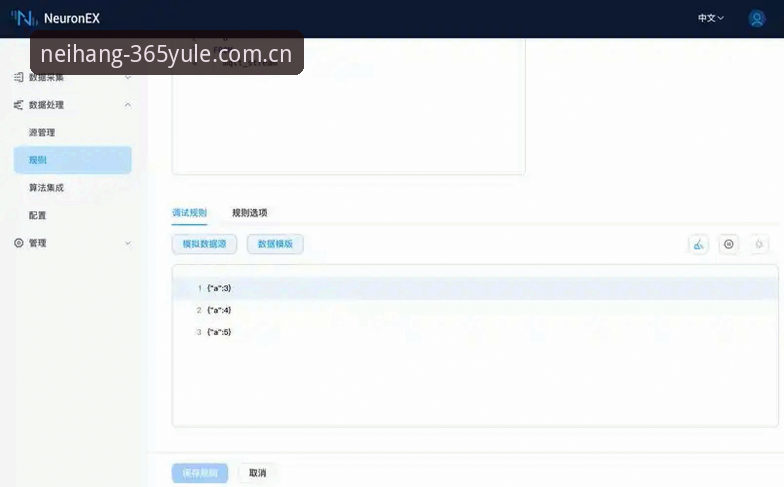Click the NeuronEX title text
The image size is (784, 487).
tap(72, 18)
